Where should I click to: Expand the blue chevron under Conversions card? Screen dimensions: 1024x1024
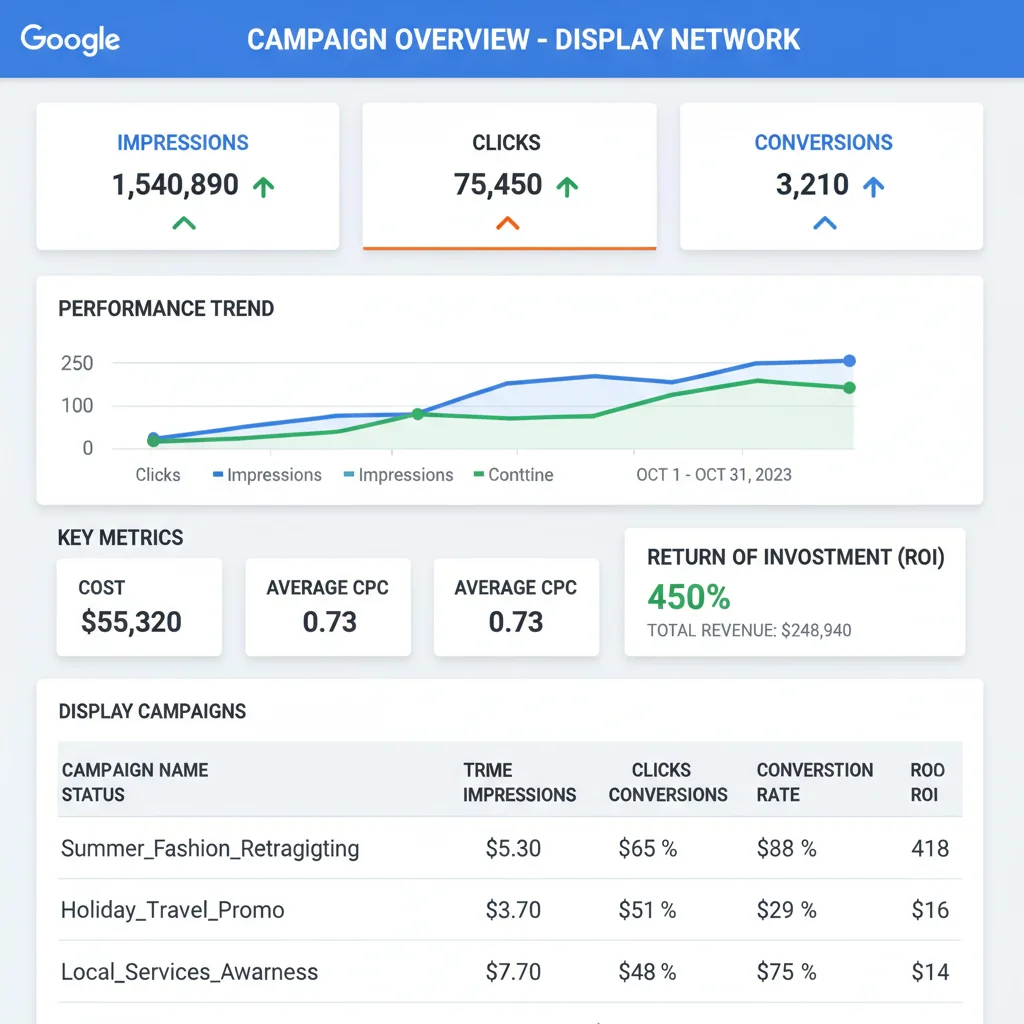click(825, 223)
